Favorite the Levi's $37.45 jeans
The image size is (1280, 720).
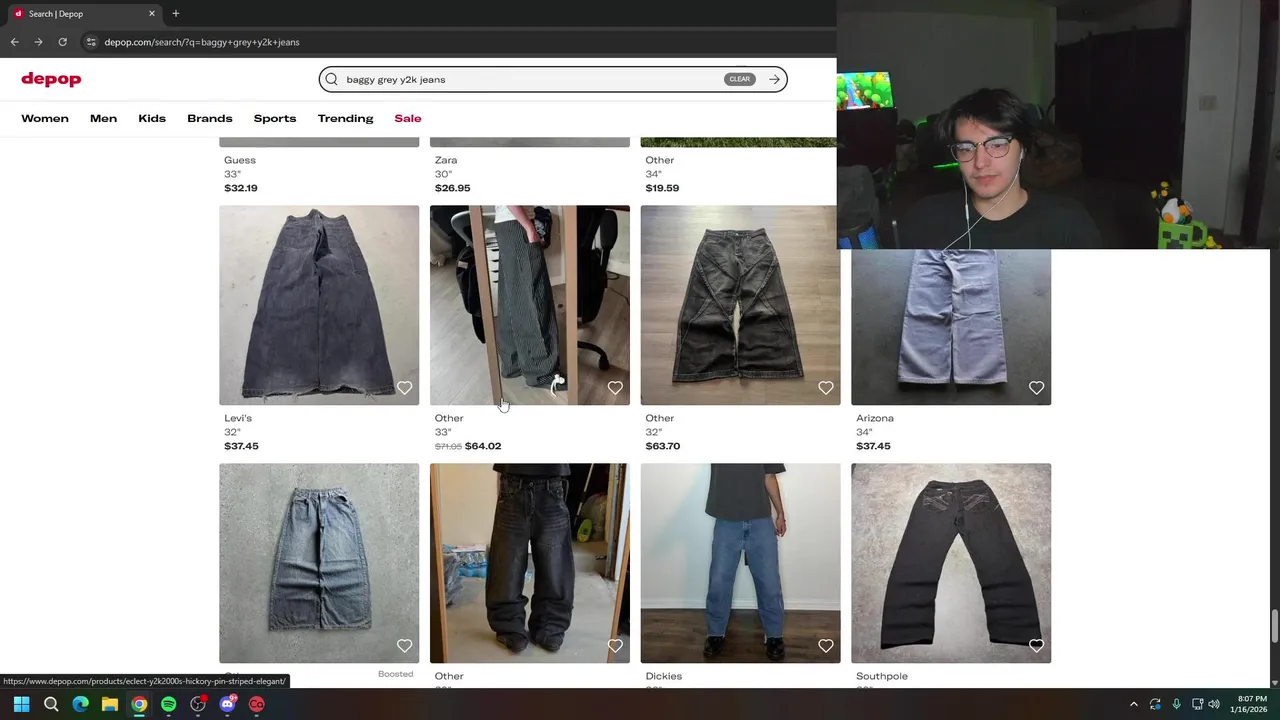point(404,388)
